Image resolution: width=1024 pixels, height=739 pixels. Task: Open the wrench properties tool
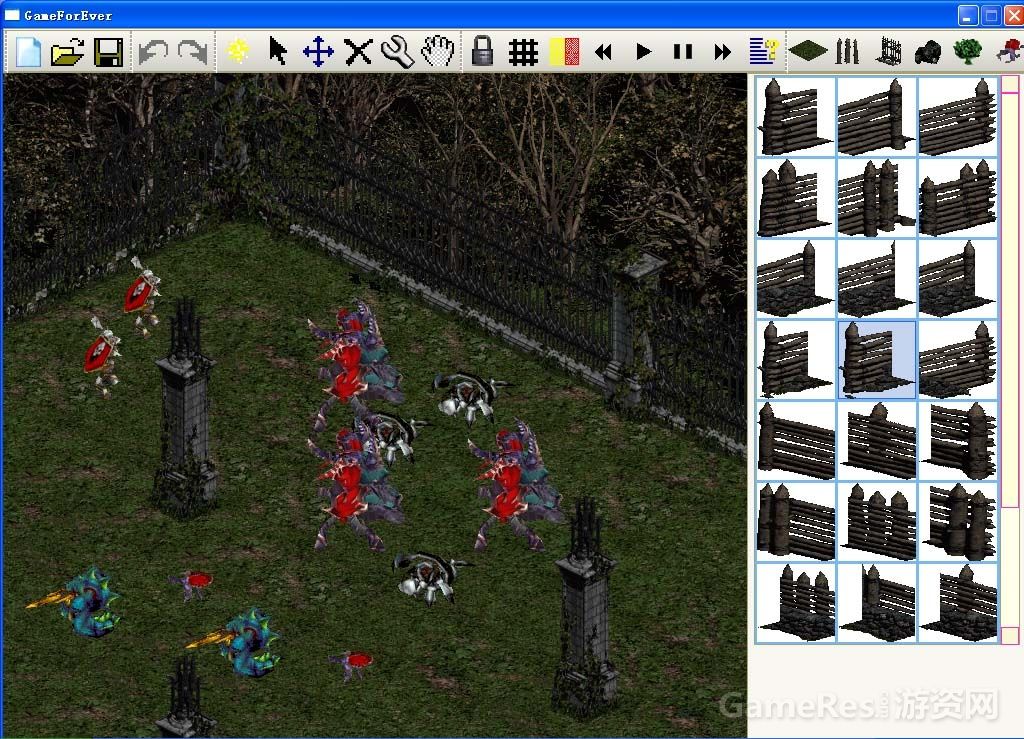click(x=397, y=51)
